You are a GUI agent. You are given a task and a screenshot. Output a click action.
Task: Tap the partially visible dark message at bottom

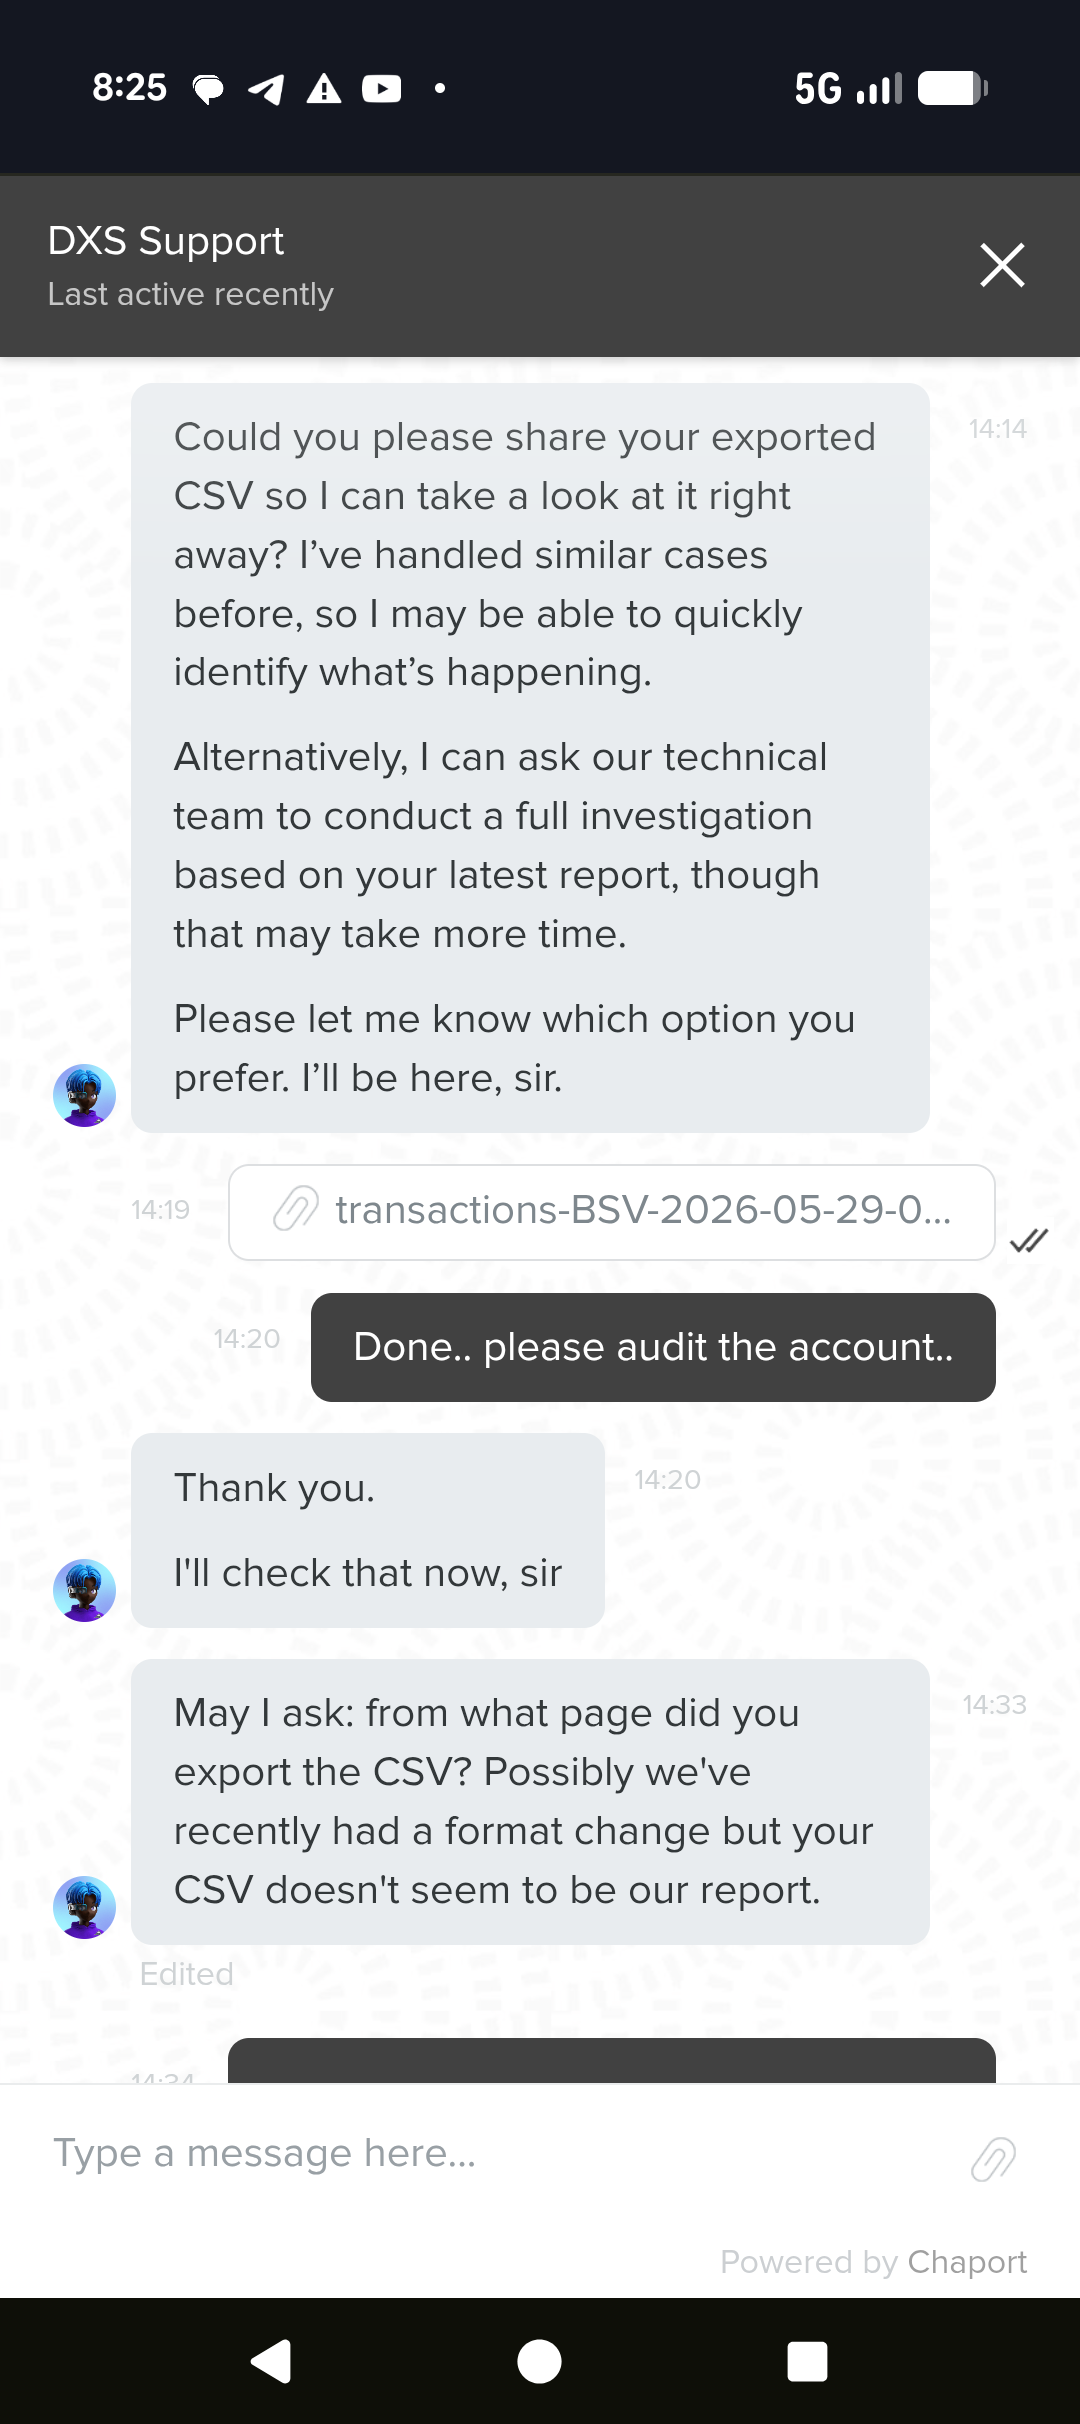[612, 2060]
